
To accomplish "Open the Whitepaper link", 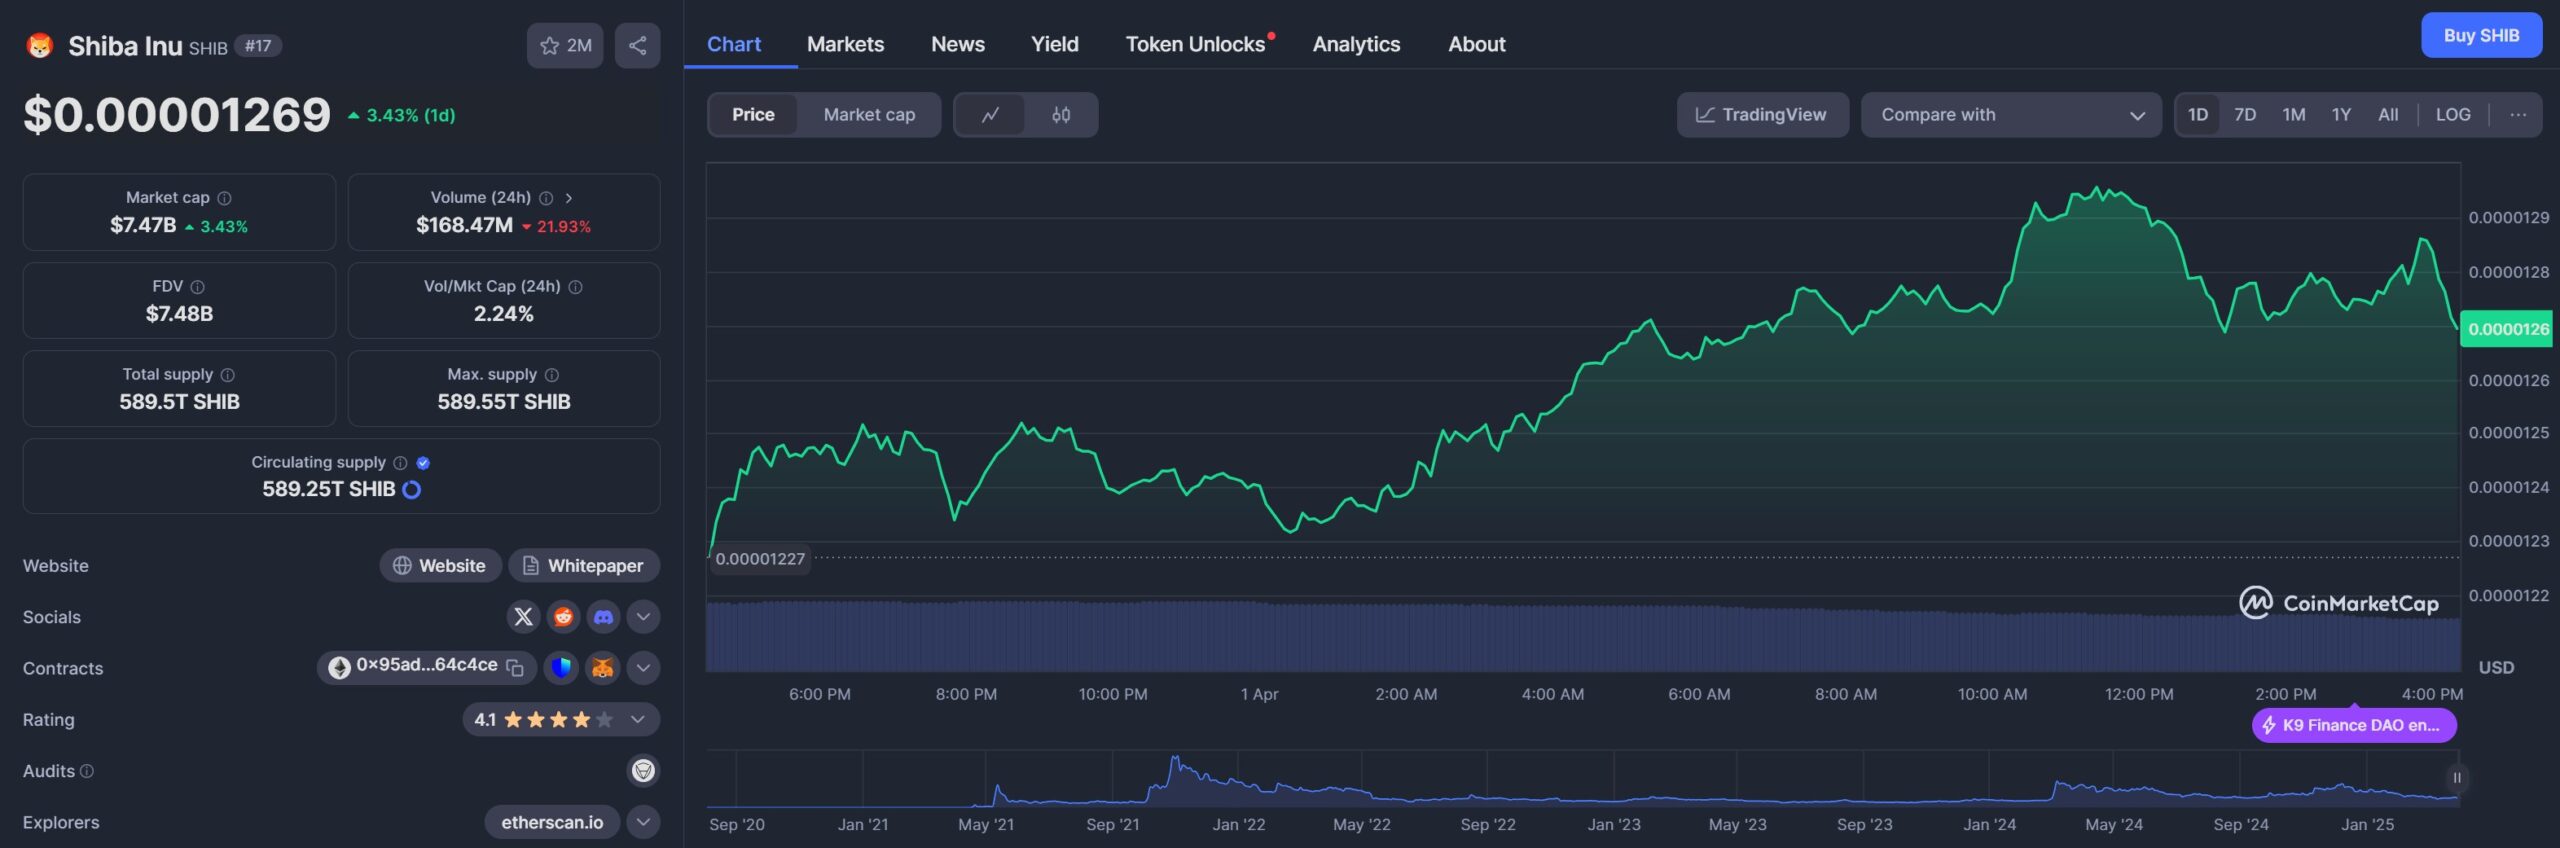I will pyautogui.click(x=584, y=566).
